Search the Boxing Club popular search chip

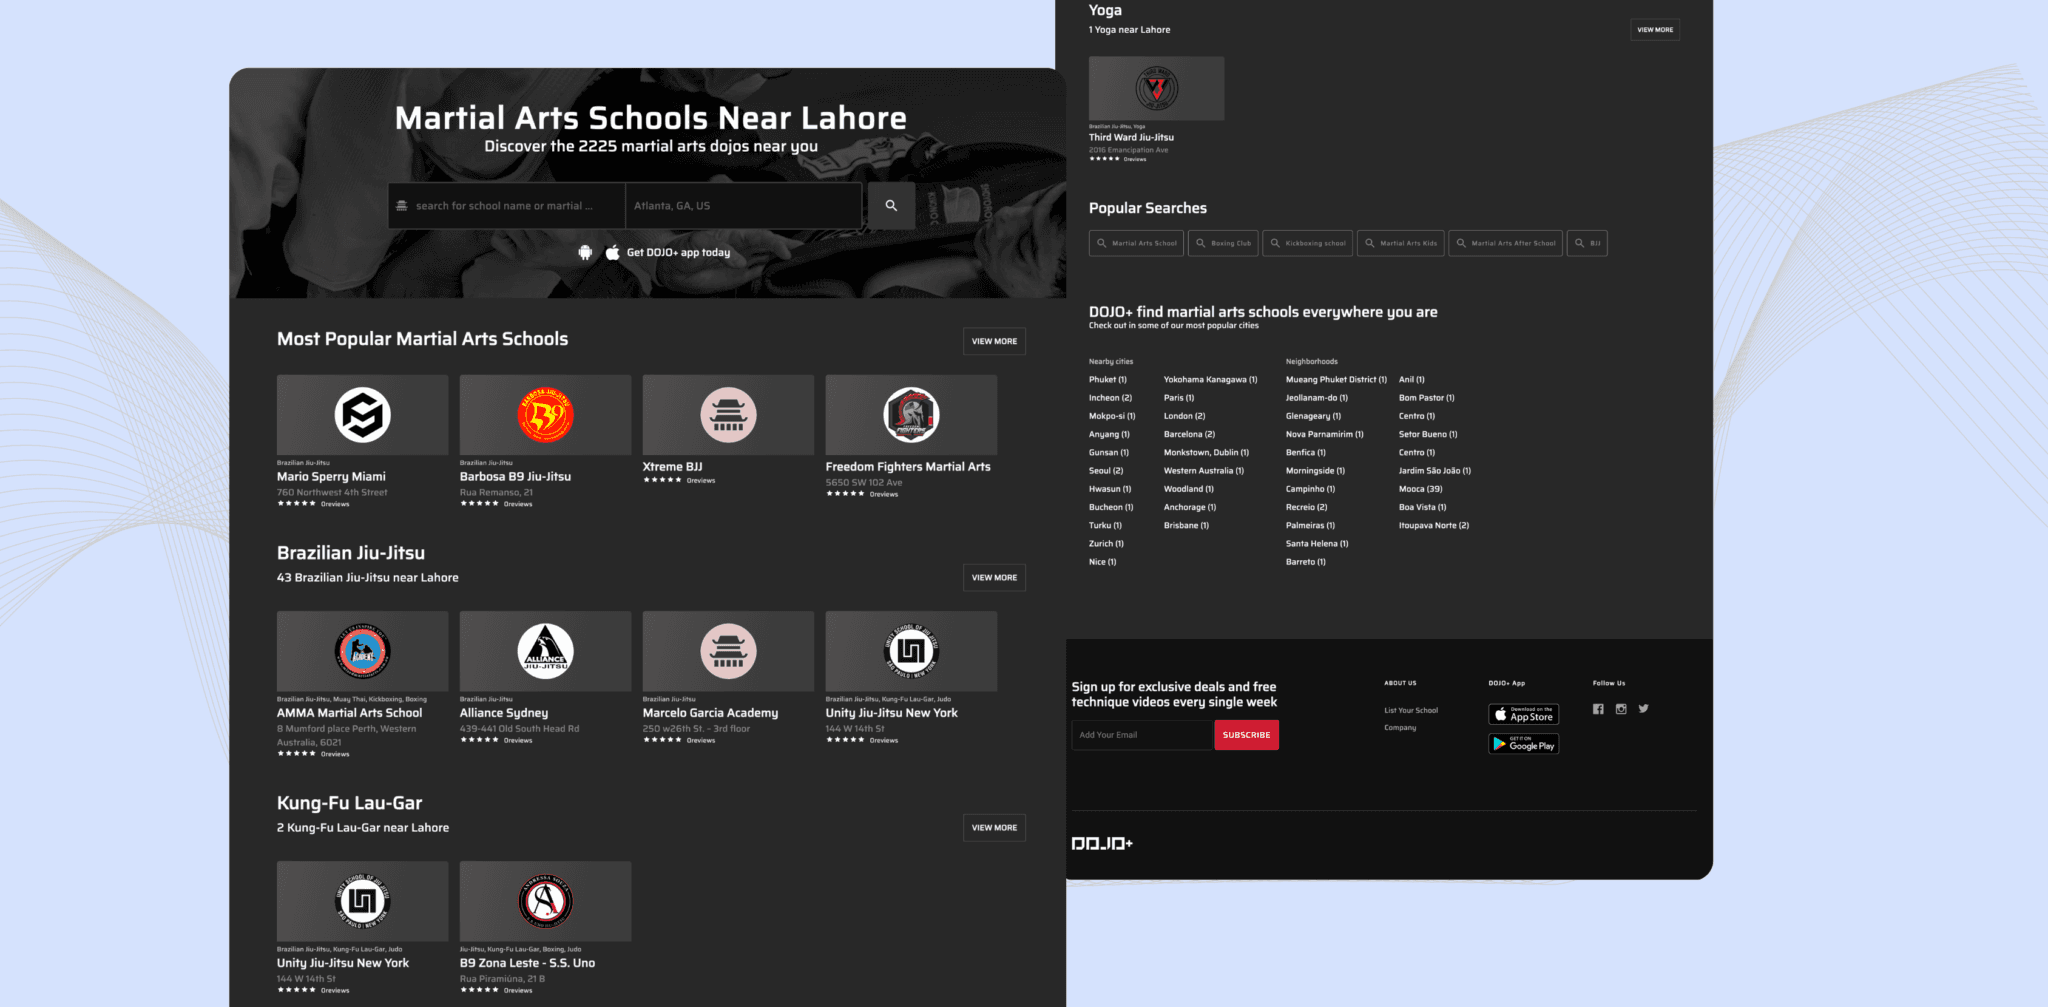(1222, 243)
